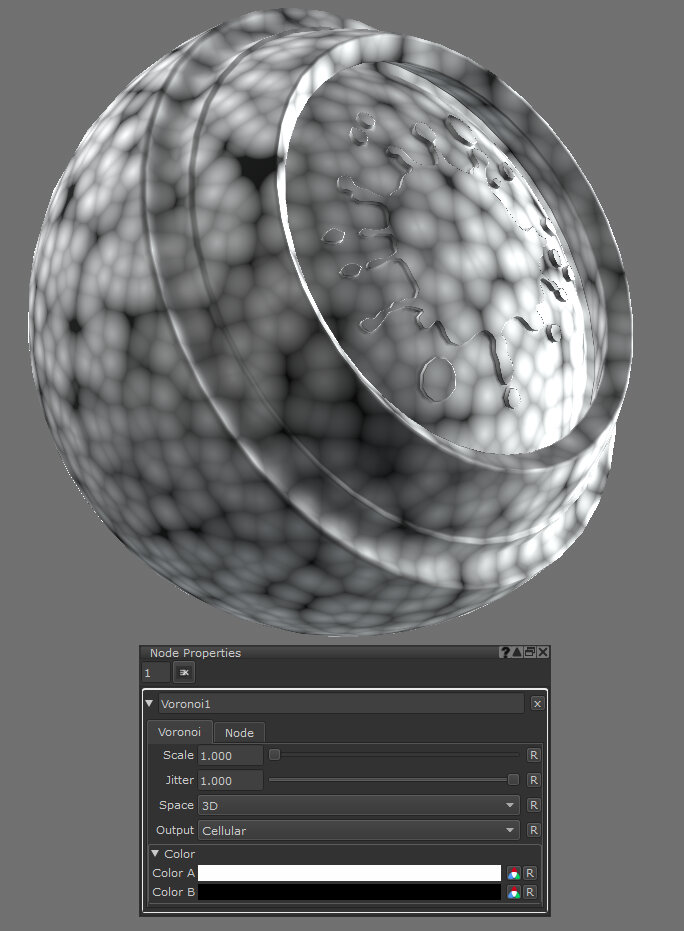Reset the Scale value
684x931 pixels.
pos(534,755)
